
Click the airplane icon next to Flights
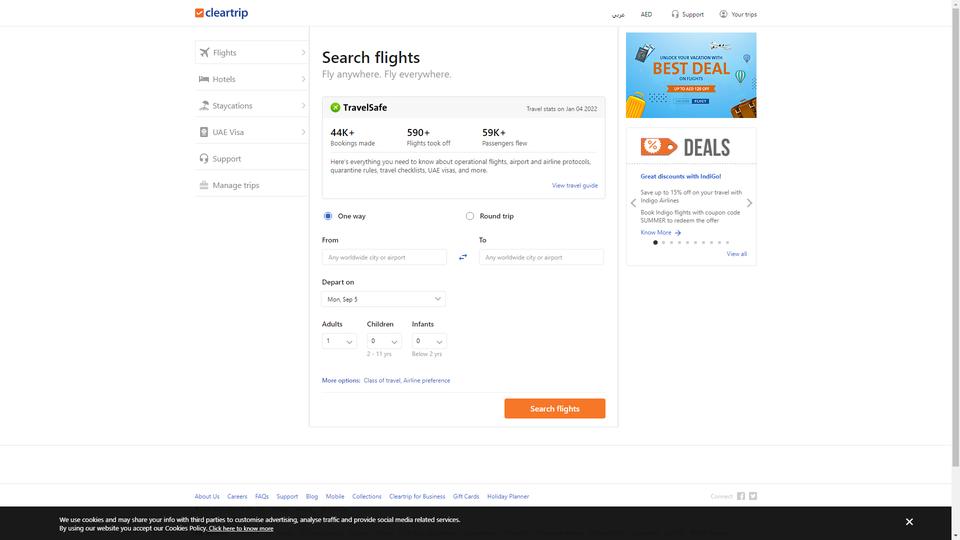pos(204,53)
